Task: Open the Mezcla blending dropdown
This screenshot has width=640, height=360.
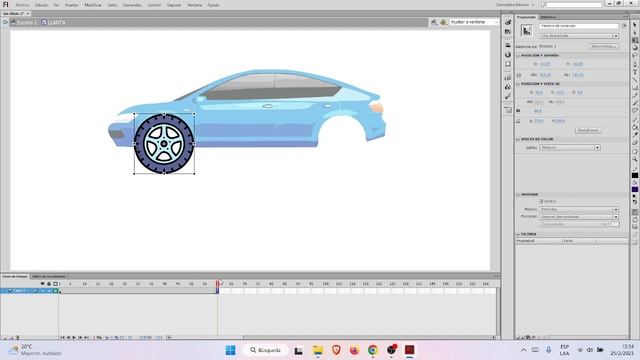Action: point(579,209)
